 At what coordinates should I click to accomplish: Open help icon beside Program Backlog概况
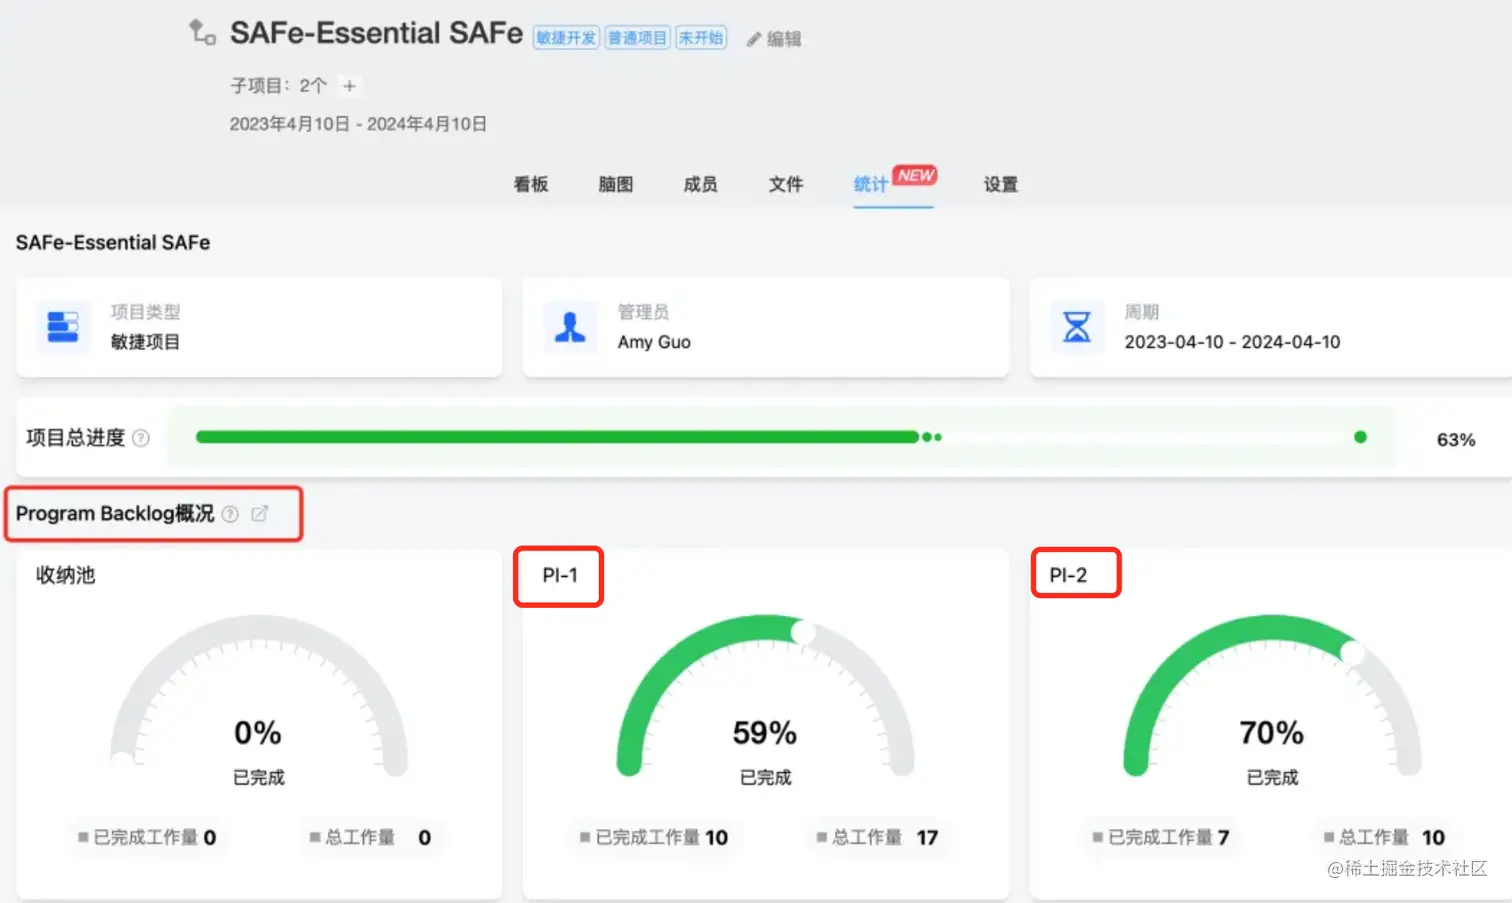230,514
